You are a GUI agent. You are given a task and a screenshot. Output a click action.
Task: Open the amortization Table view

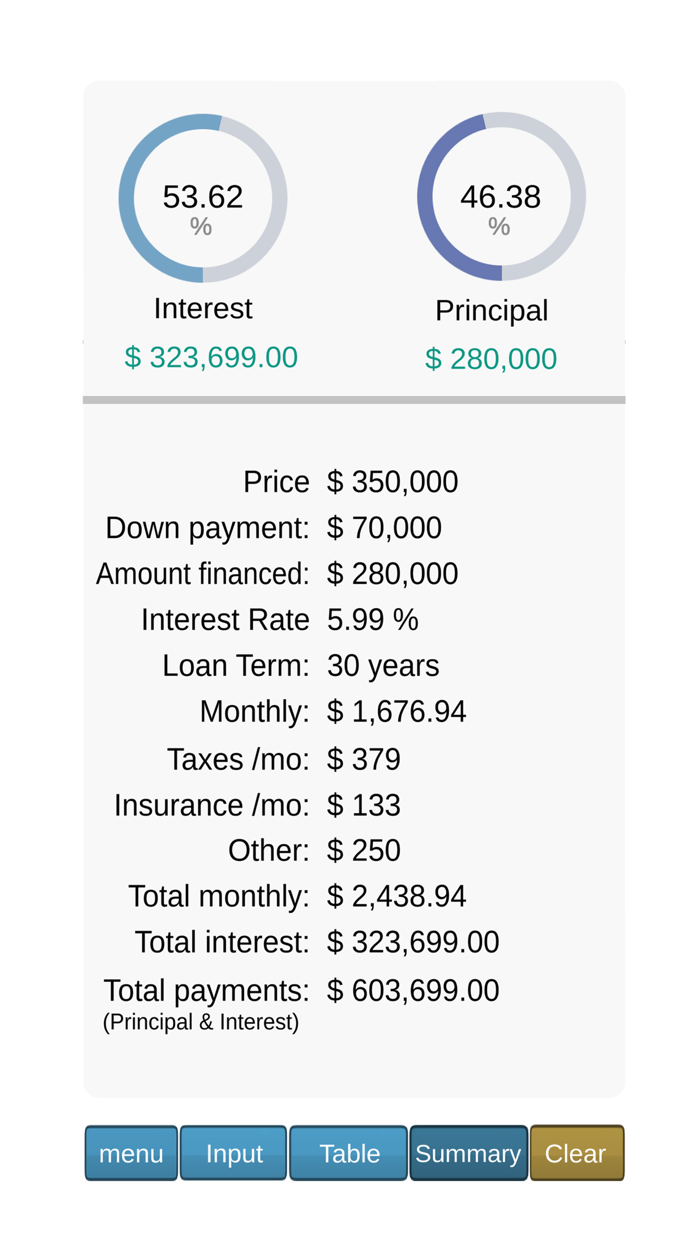click(x=348, y=1153)
